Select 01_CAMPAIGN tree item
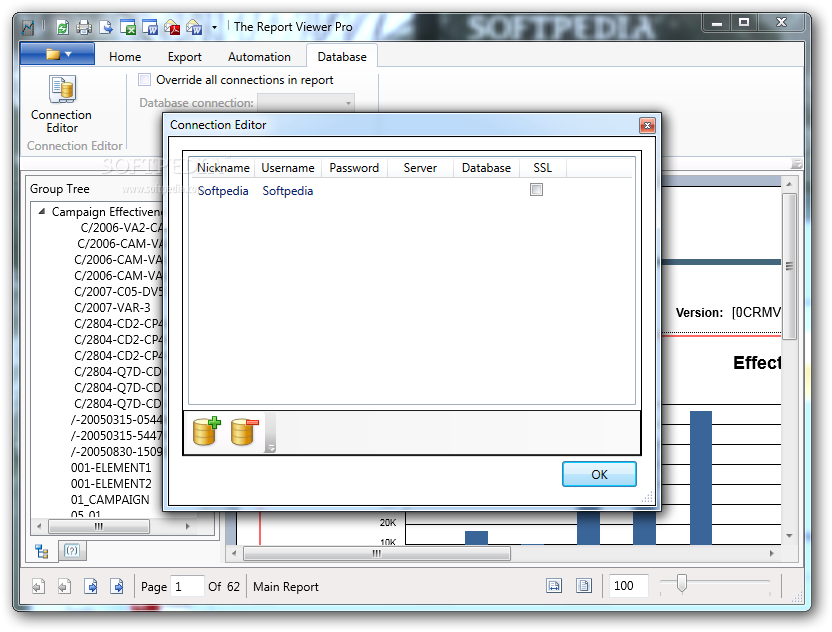This screenshot has height=632, width=832. point(110,499)
